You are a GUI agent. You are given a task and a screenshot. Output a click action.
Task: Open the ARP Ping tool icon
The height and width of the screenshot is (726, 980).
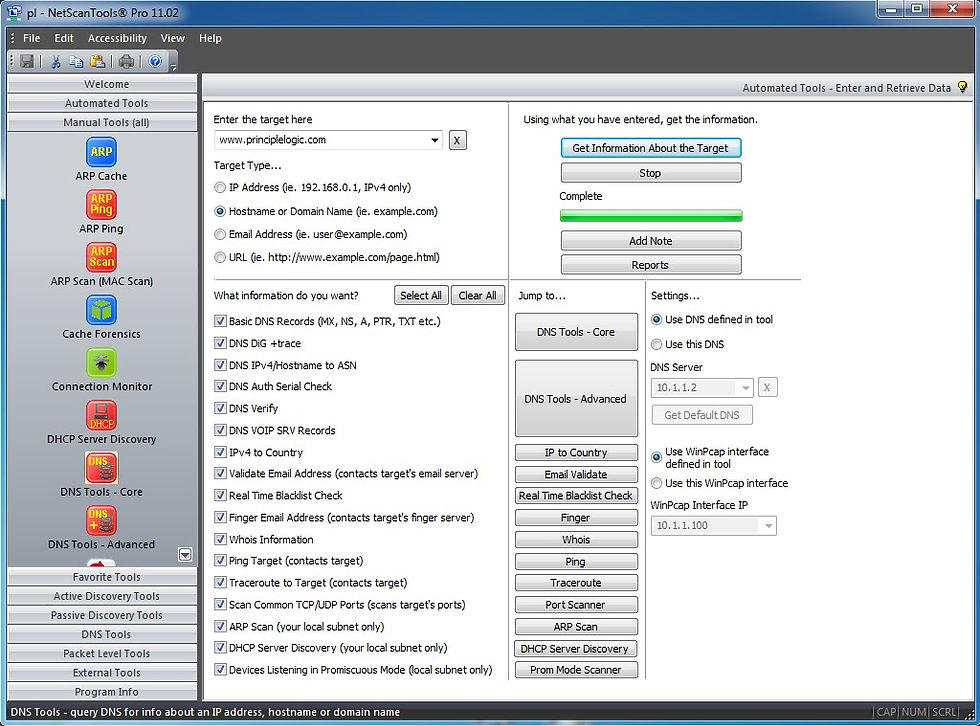(x=101, y=204)
